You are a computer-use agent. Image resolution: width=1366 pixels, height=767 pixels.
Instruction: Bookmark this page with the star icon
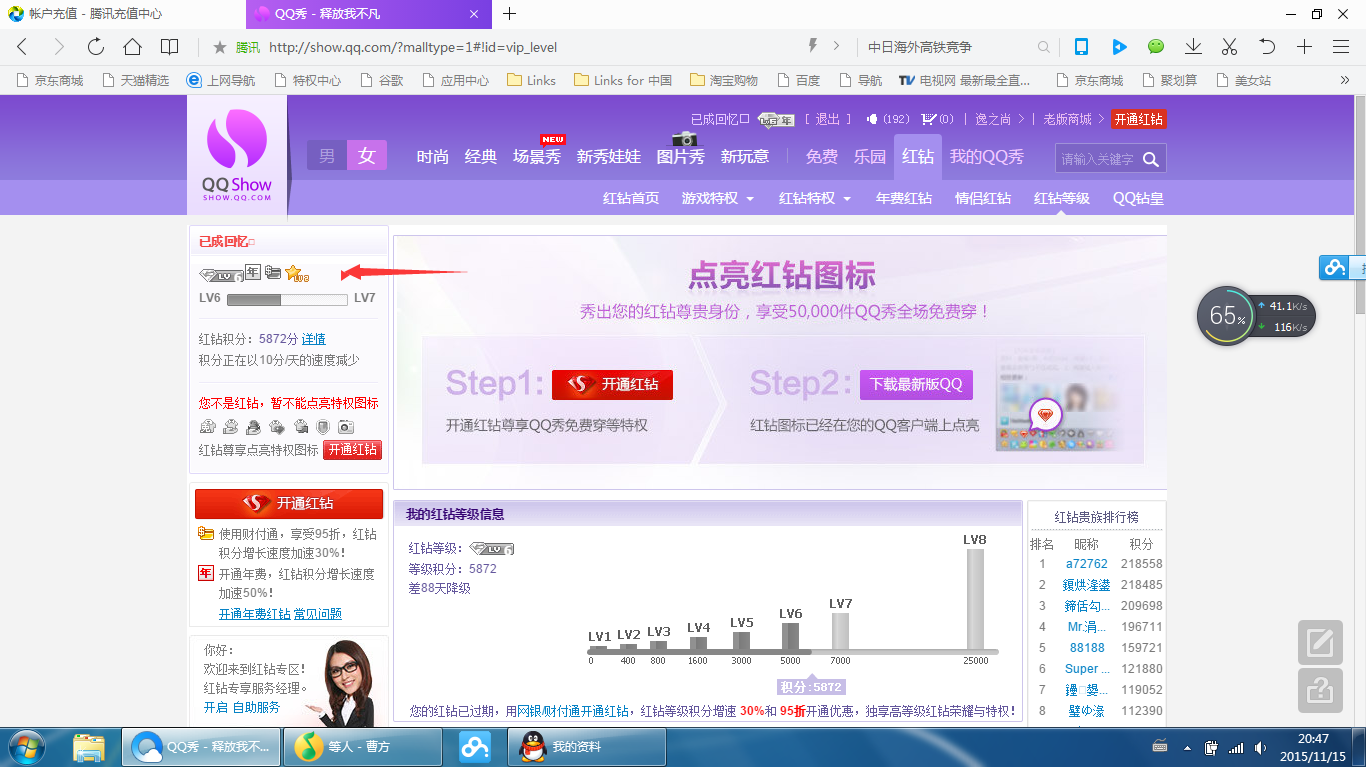coord(220,47)
